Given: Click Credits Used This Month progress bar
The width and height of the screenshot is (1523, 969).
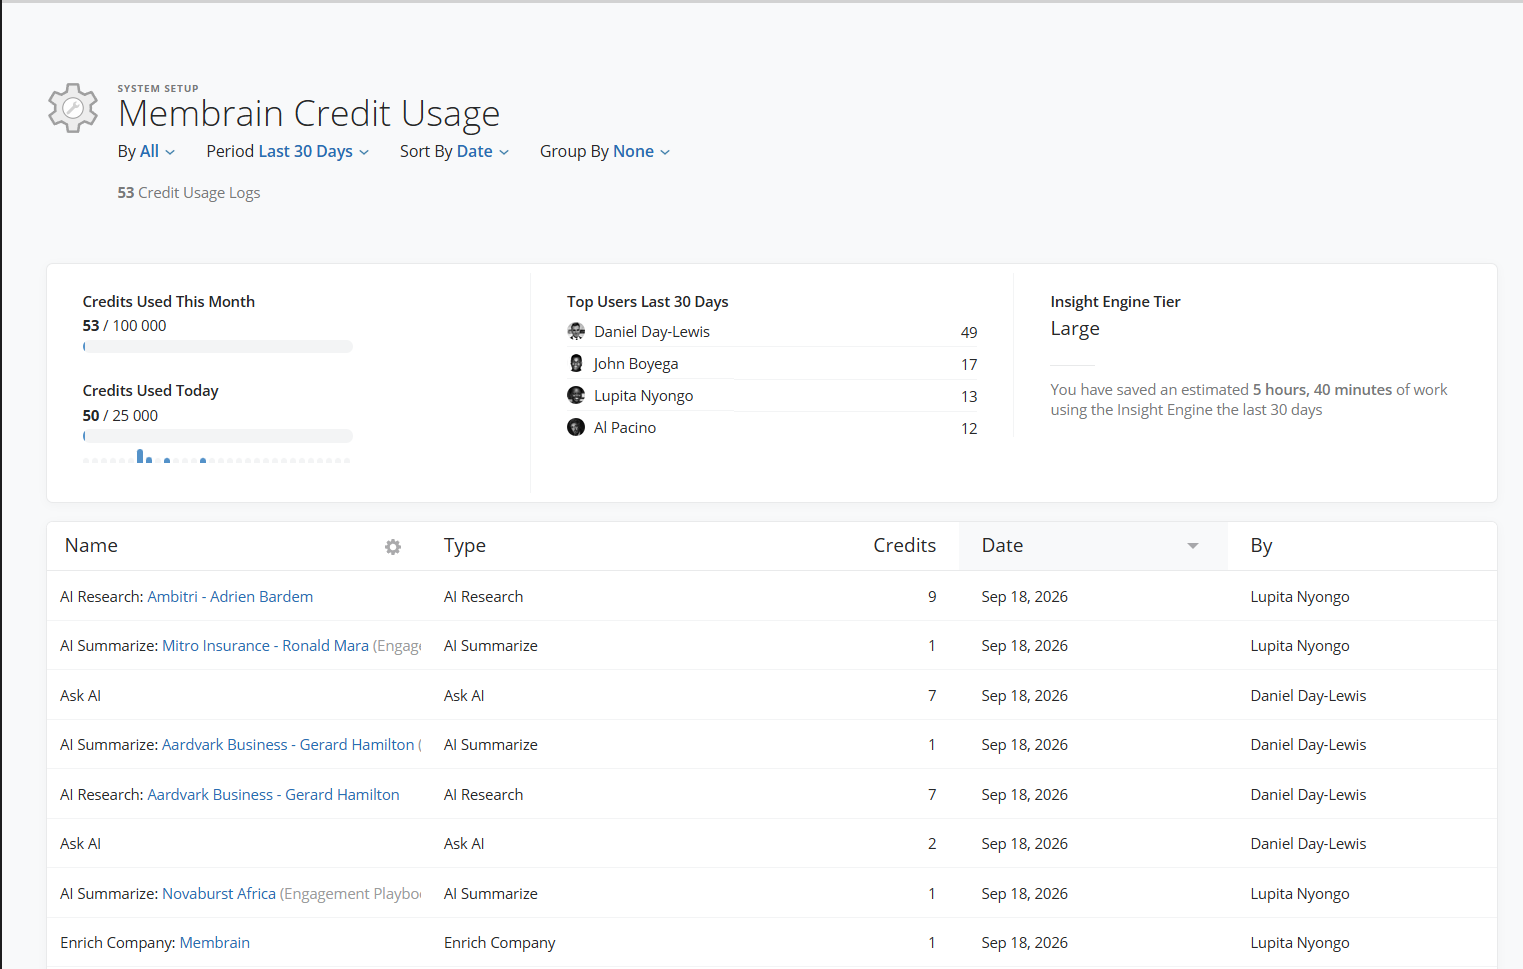Looking at the screenshot, I should pos(218,347).
